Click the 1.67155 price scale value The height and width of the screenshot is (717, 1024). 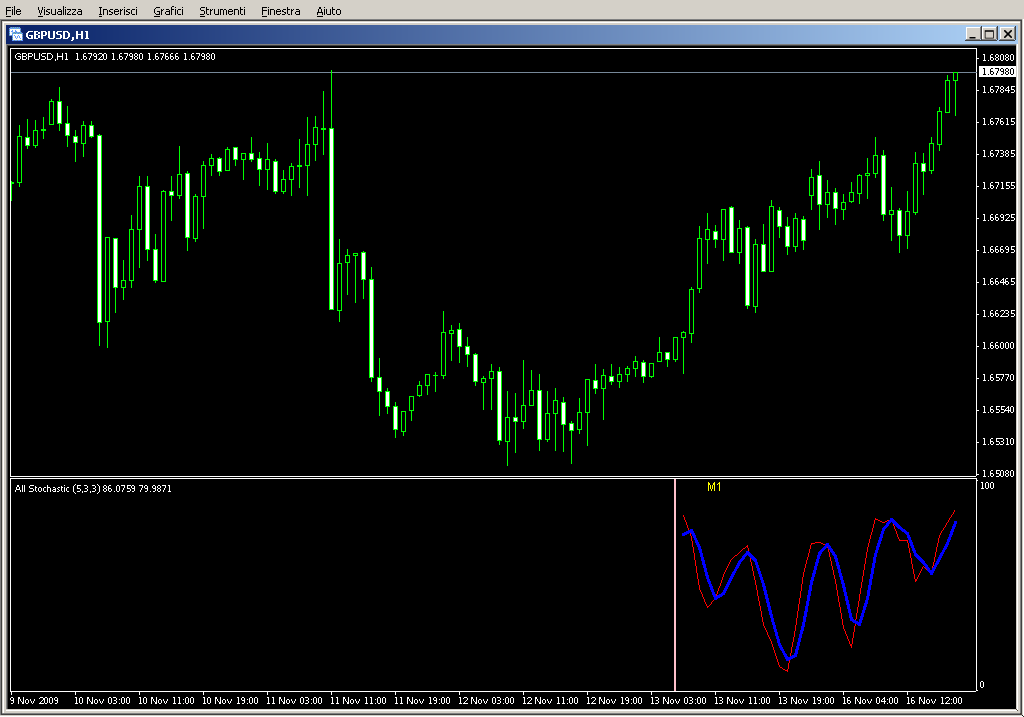[x=999, y=185]
